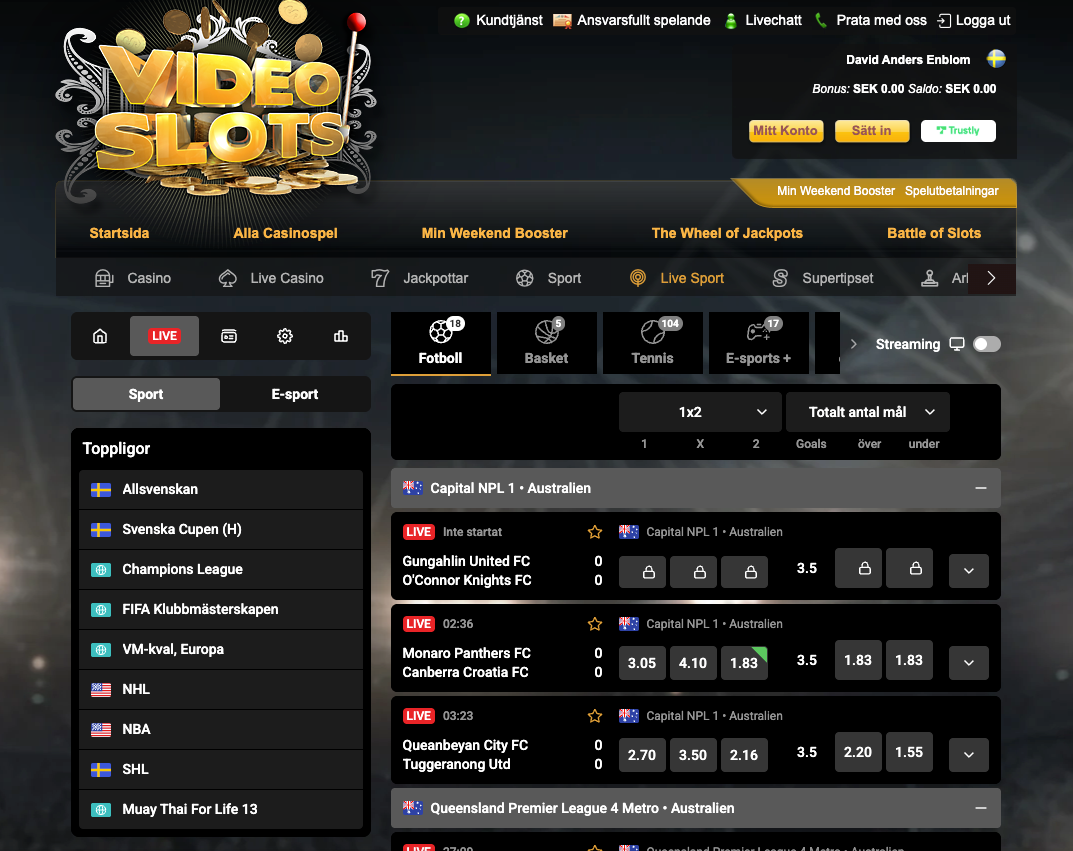
Task: Favorite the Gungahlin United FC match star
Action: [x=595, y=532]
